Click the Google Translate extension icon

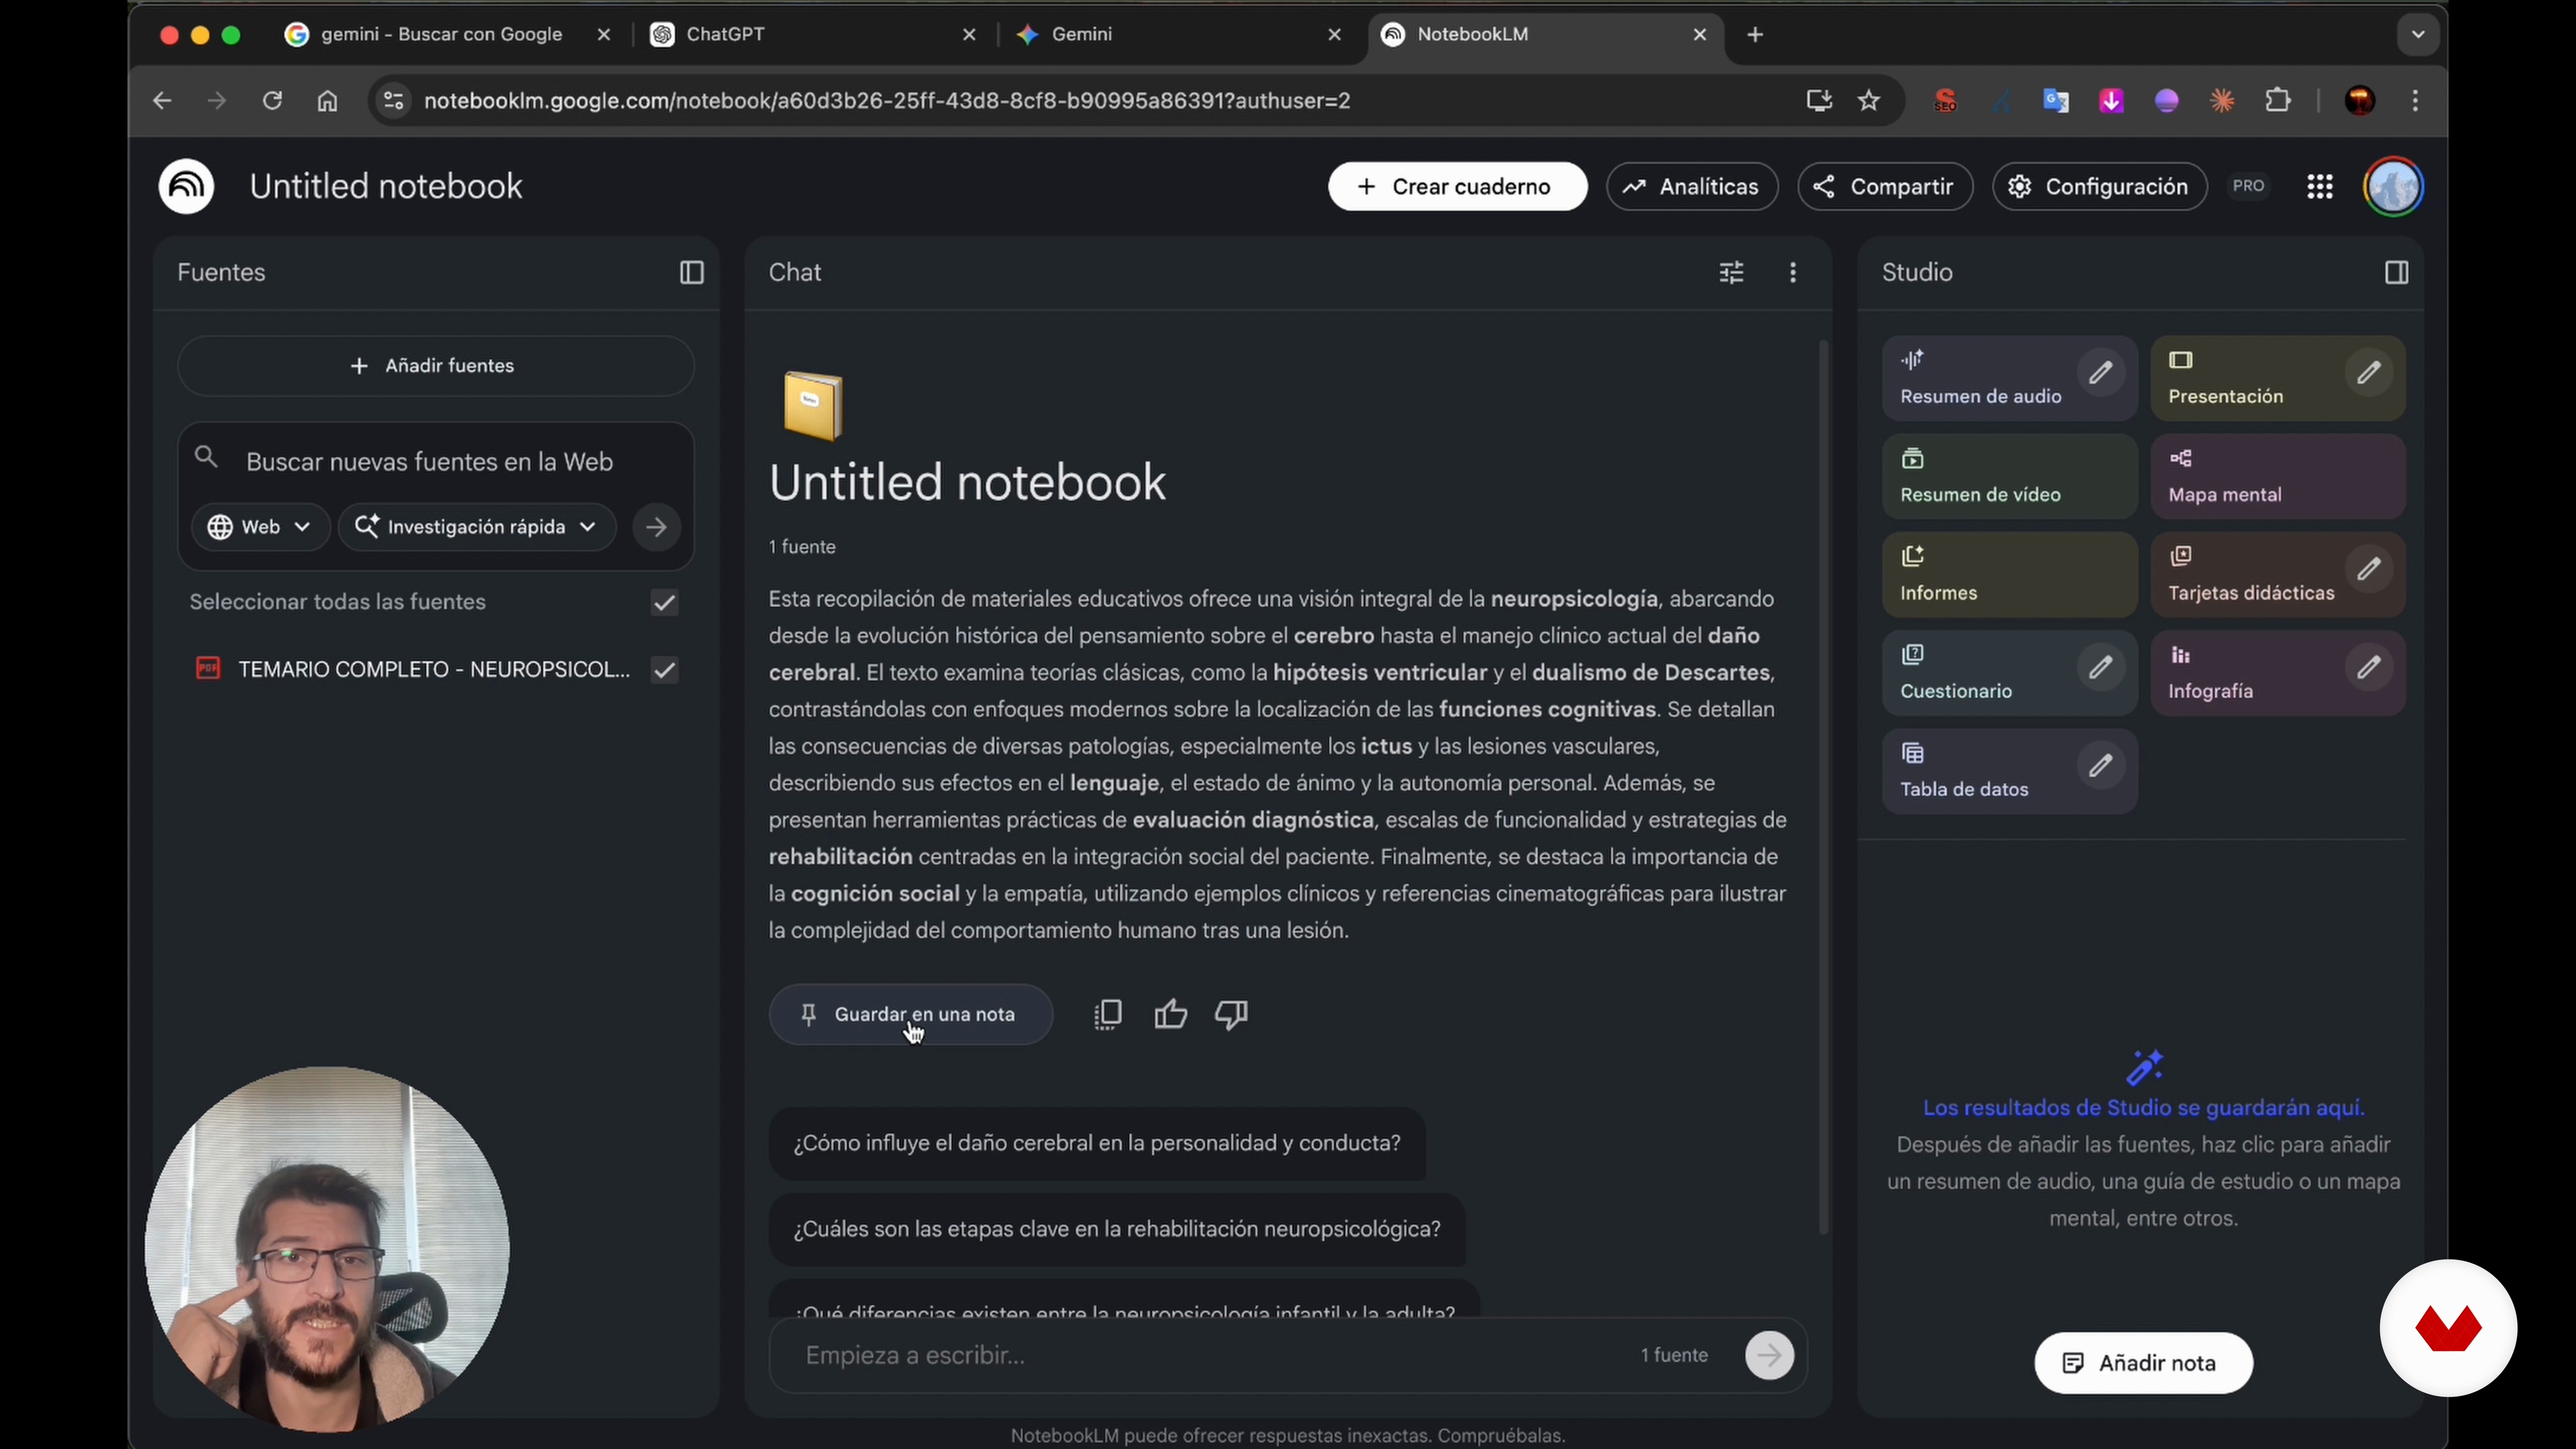[2055, 100]
